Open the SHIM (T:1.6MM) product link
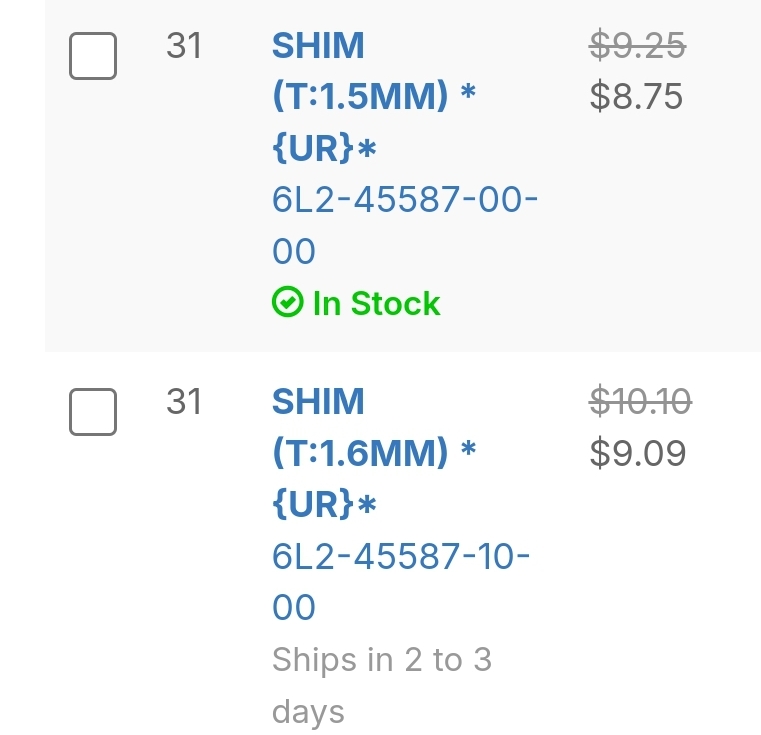 pos(318,402)
